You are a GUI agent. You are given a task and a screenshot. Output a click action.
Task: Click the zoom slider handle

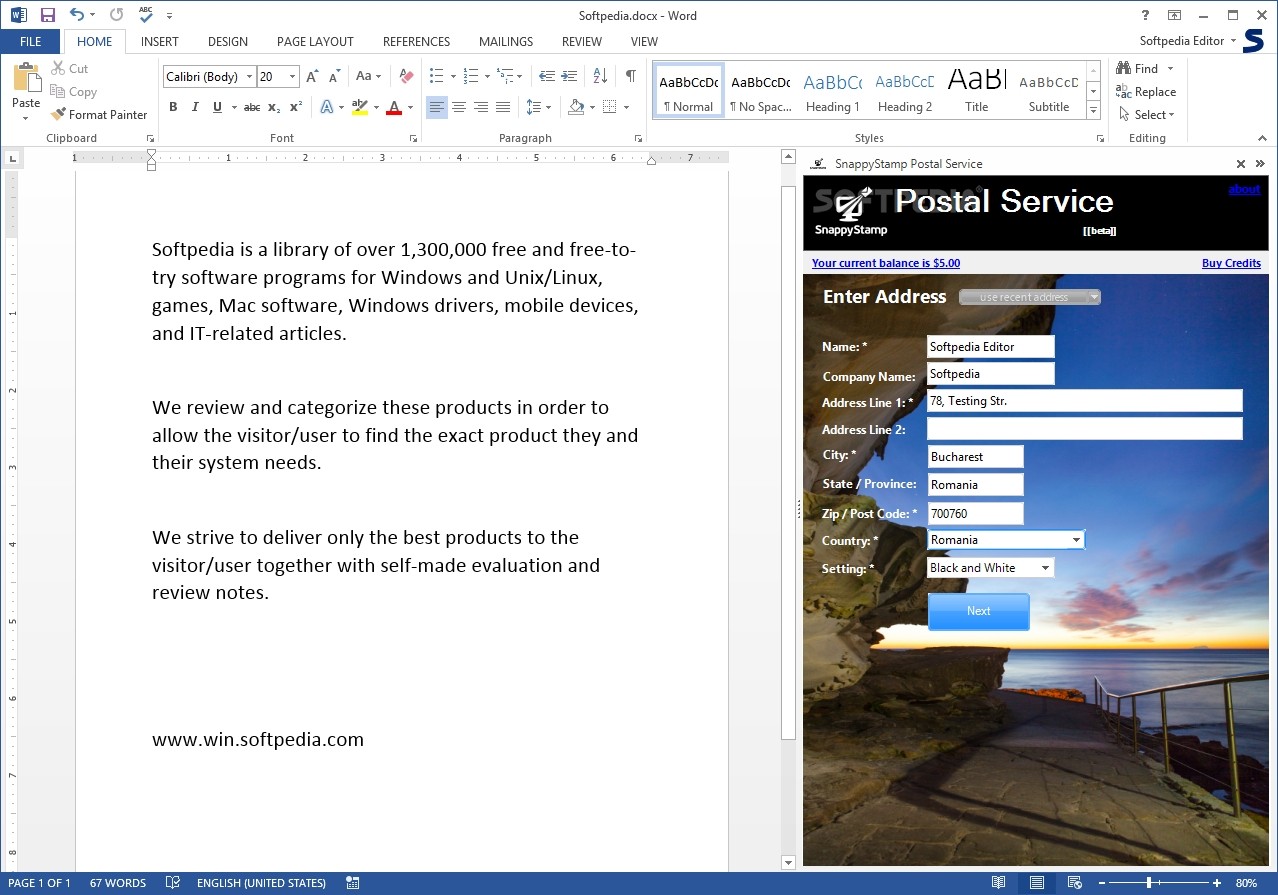(x=1150, y=883)
